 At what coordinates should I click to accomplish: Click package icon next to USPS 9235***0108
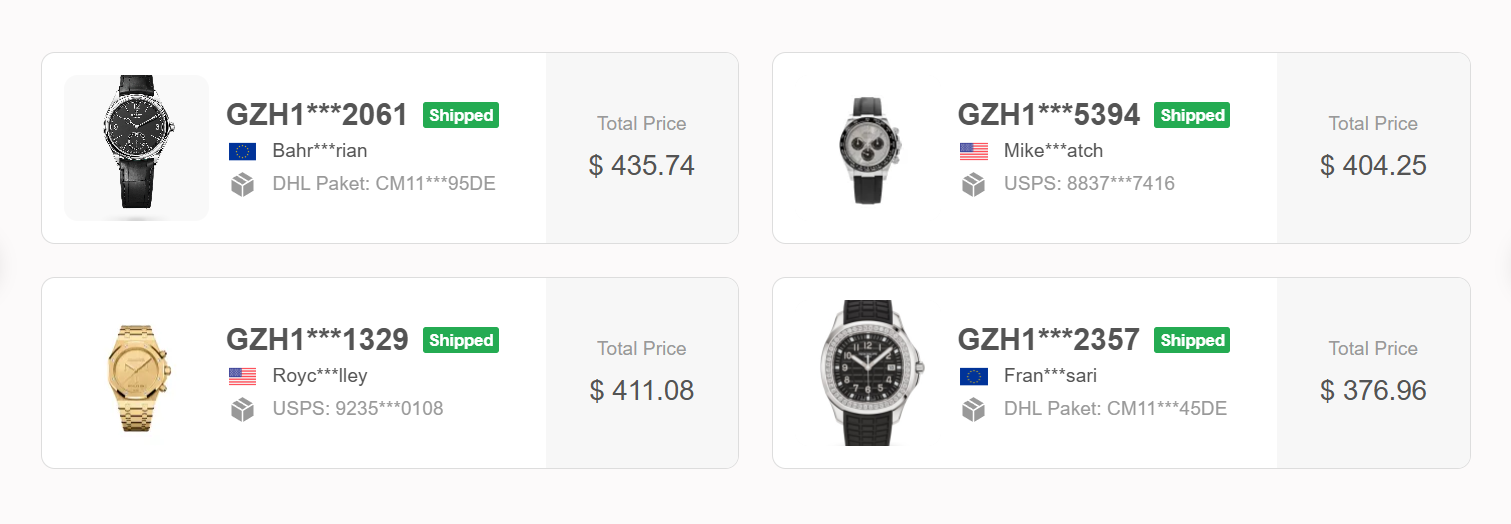tap(242, 409)
